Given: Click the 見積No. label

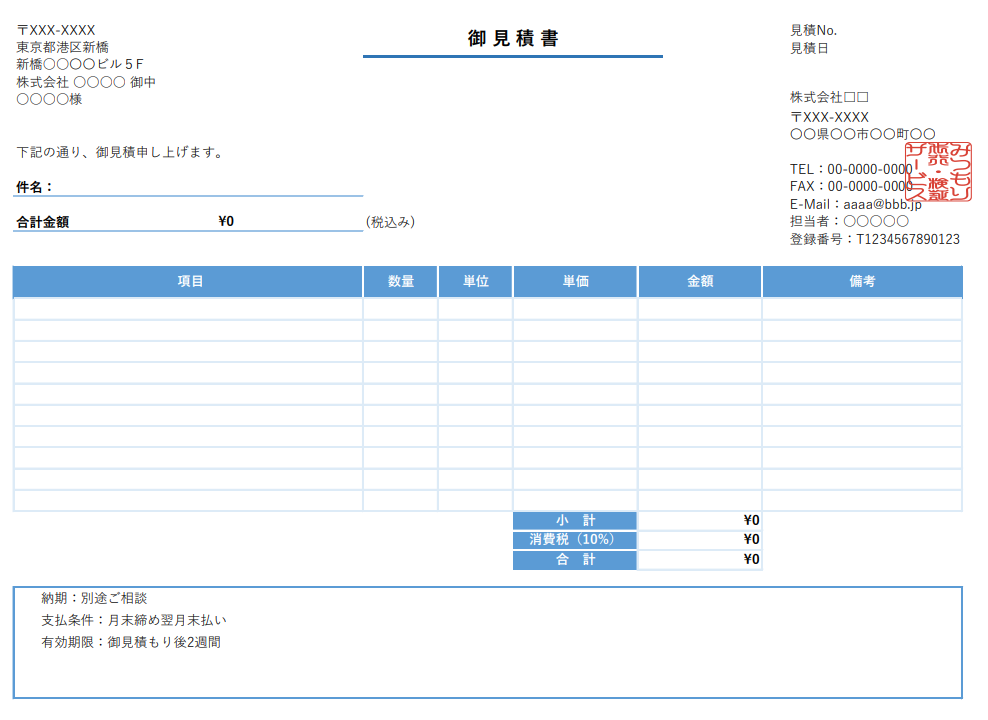Looking at the screenshot, I should tap(813, 30).
